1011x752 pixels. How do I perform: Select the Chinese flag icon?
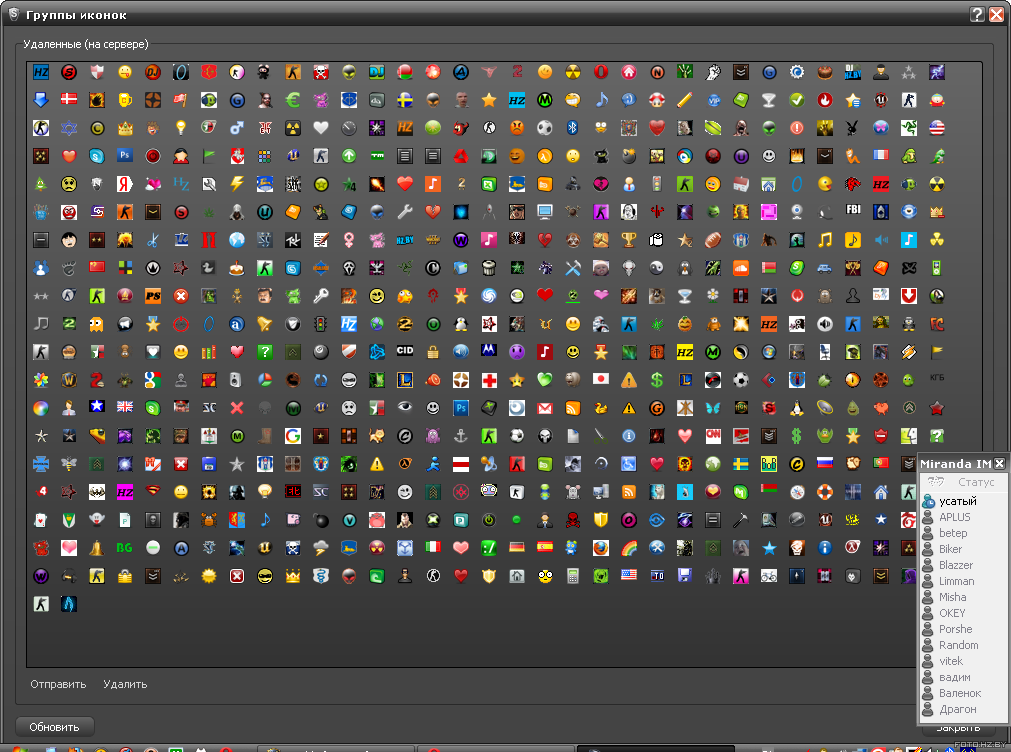point(97,268)
